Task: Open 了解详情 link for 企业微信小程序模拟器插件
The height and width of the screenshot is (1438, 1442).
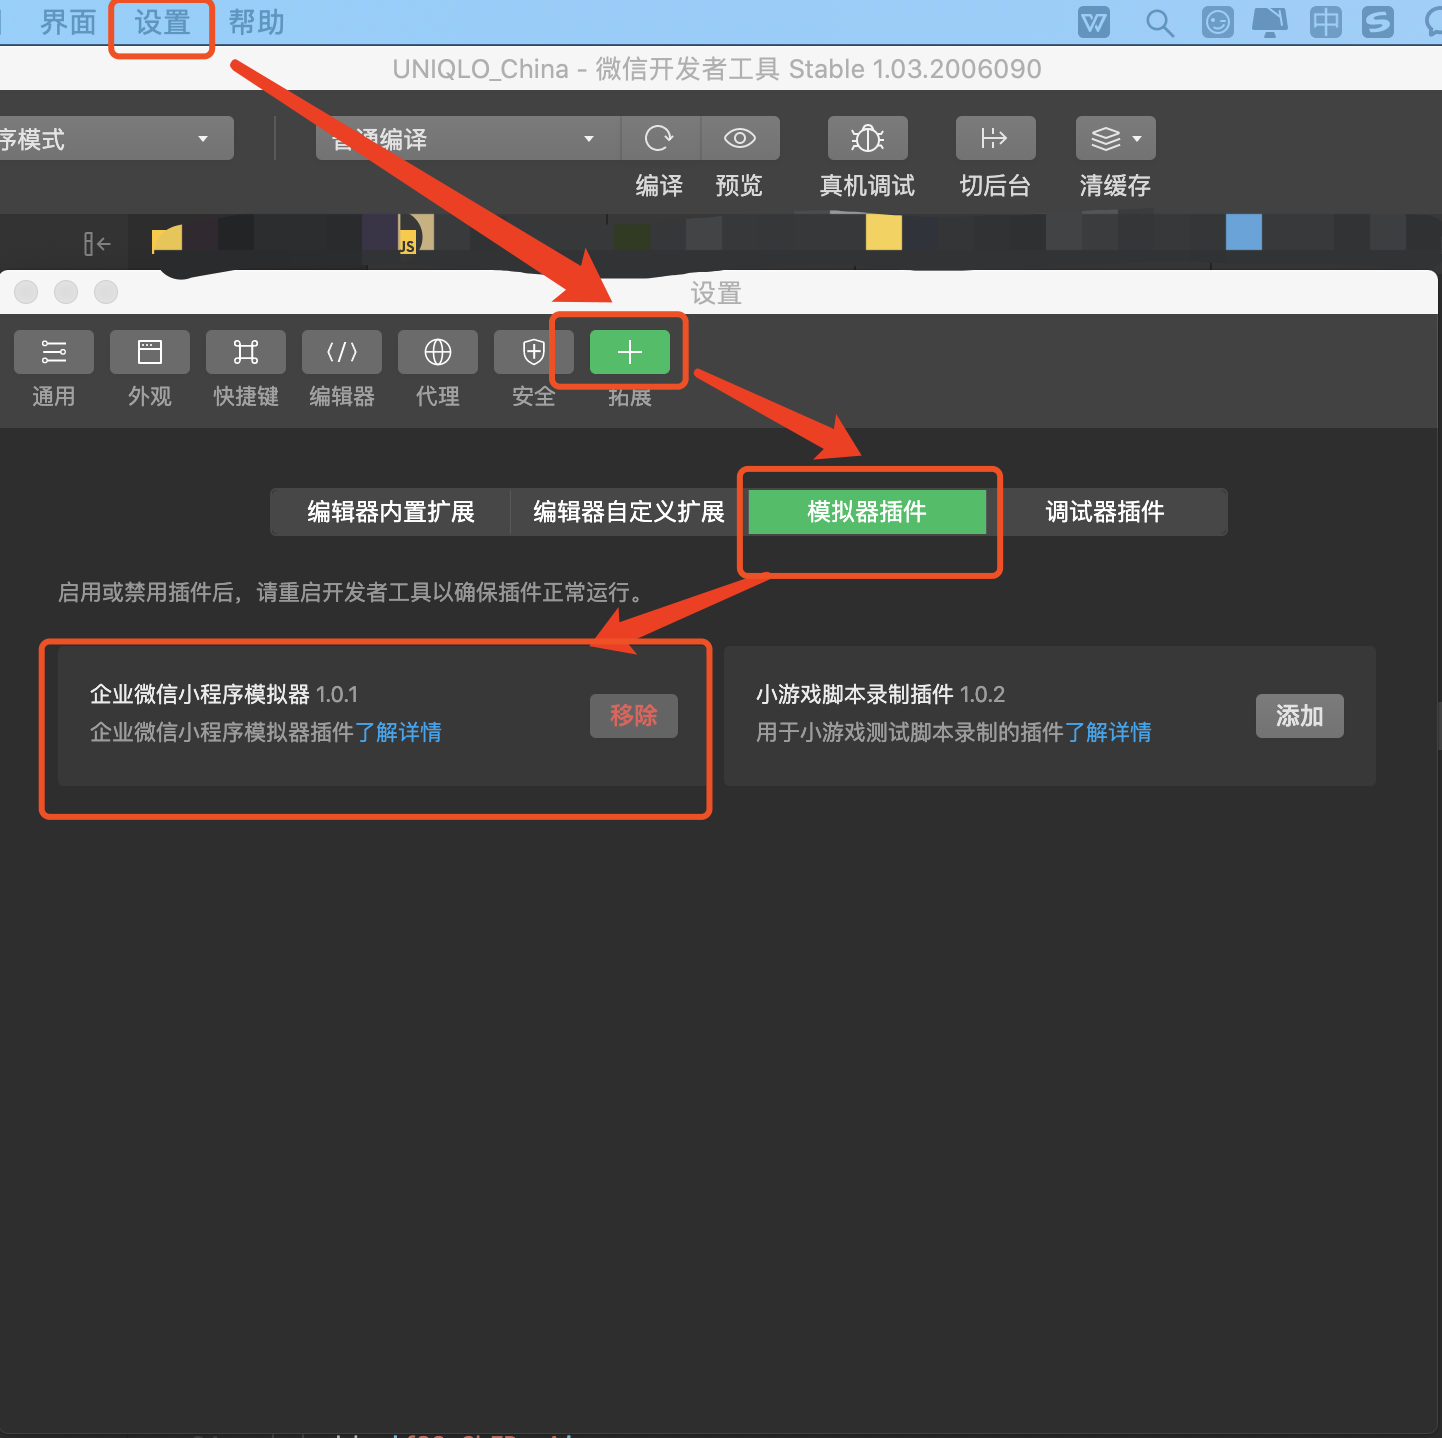Action: click(398, 732)
